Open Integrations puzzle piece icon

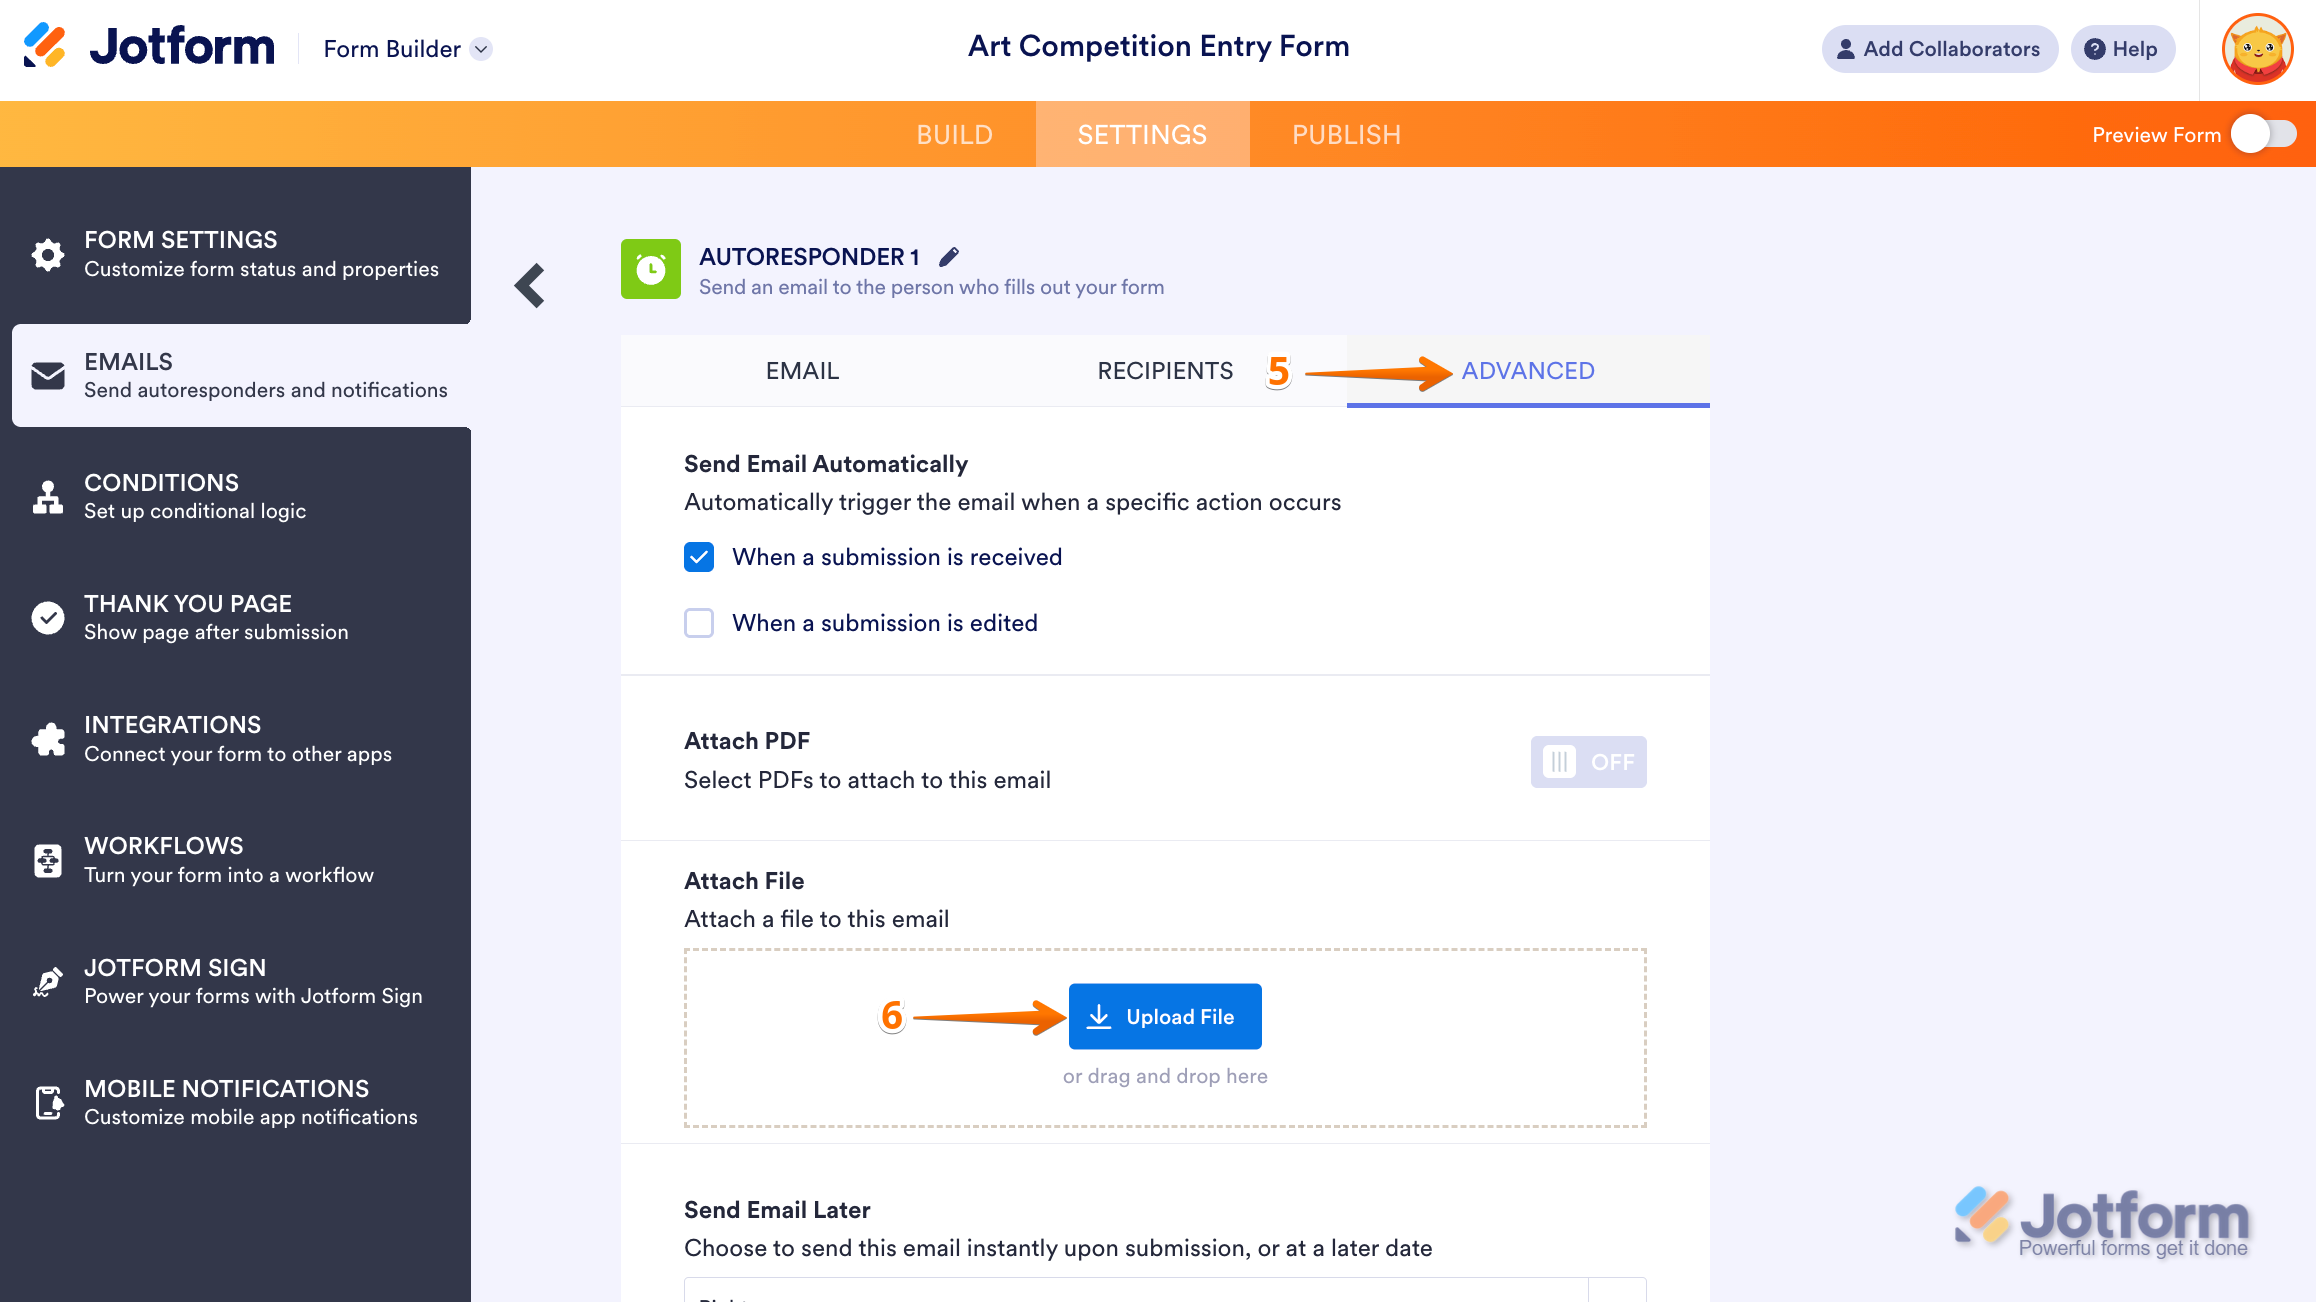pos(48,740)
